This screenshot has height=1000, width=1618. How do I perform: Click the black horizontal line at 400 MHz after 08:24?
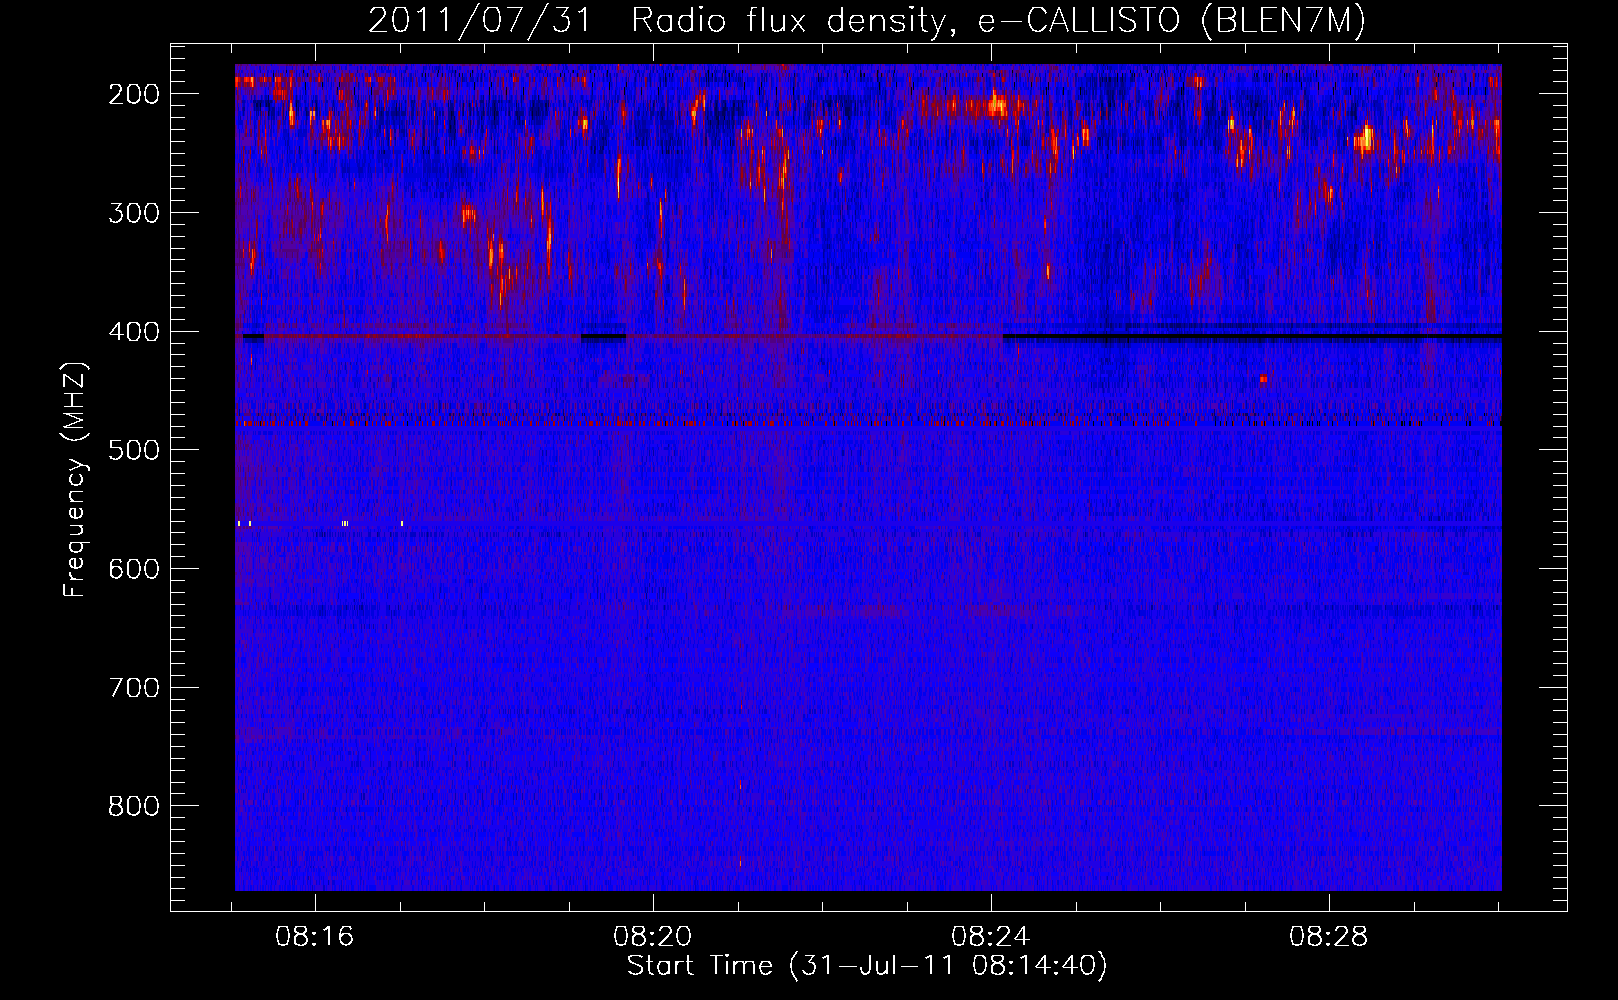1252,335
